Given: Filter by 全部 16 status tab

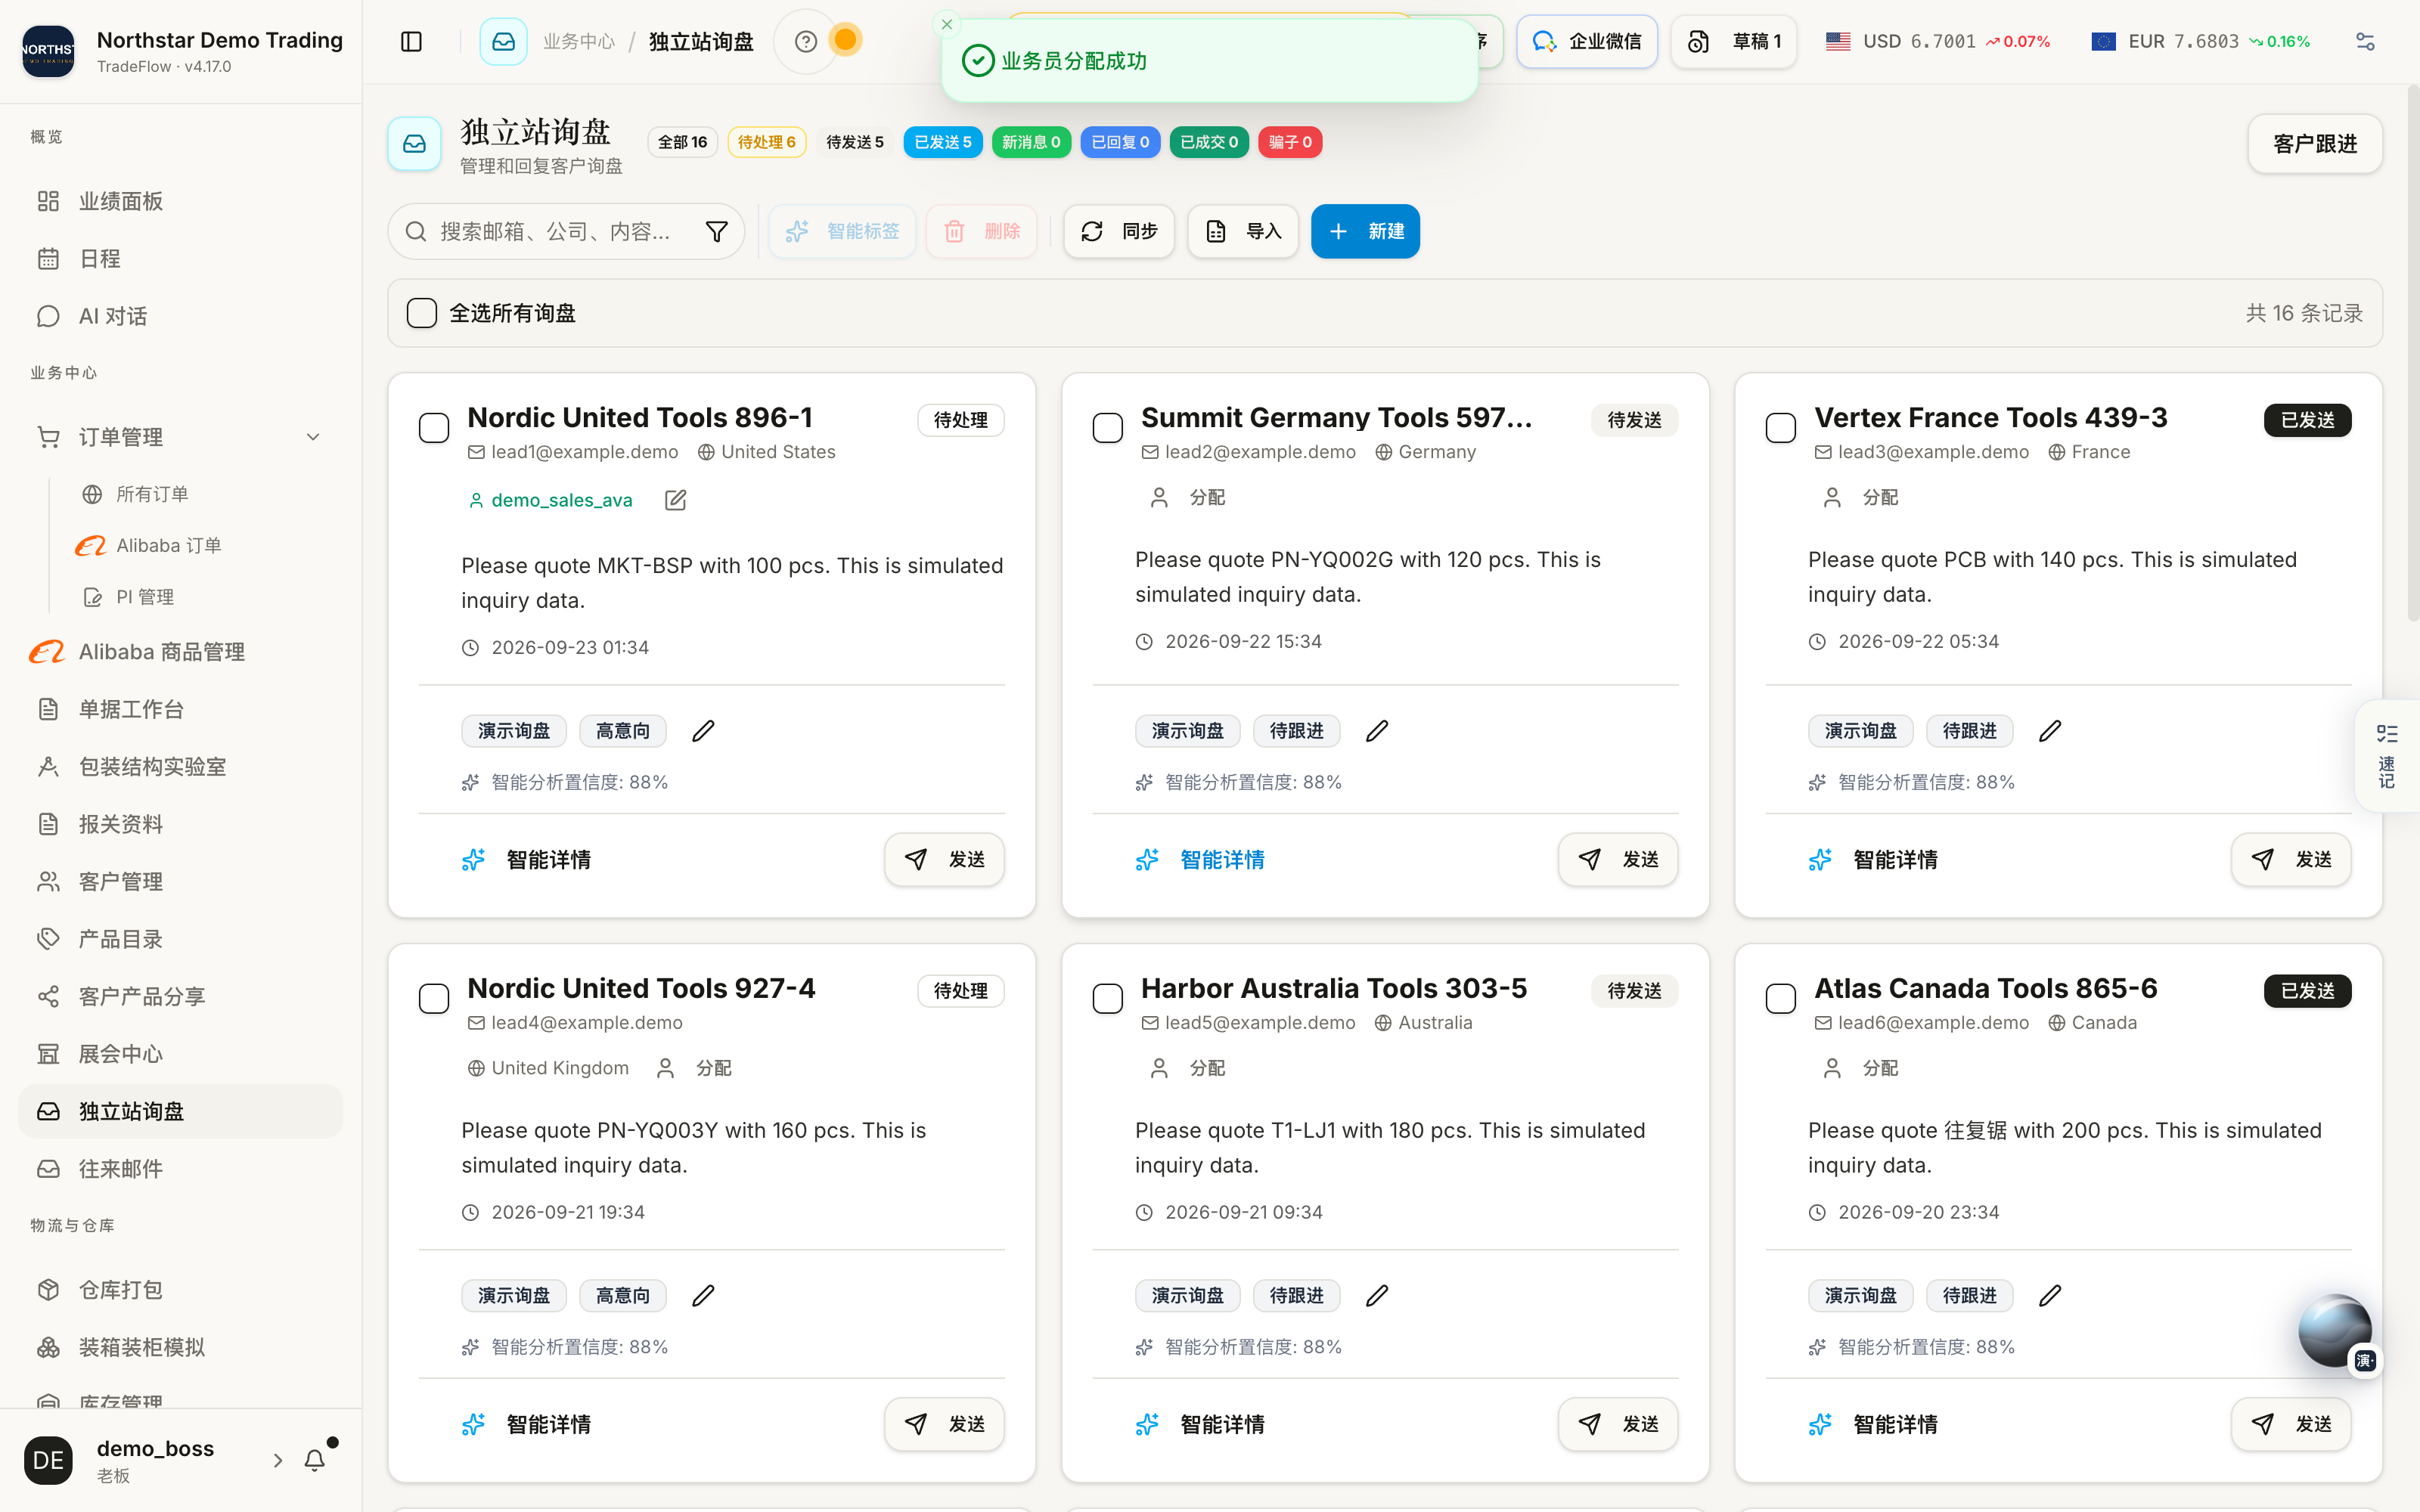Looking at the screenshot, I should (682, 142).
